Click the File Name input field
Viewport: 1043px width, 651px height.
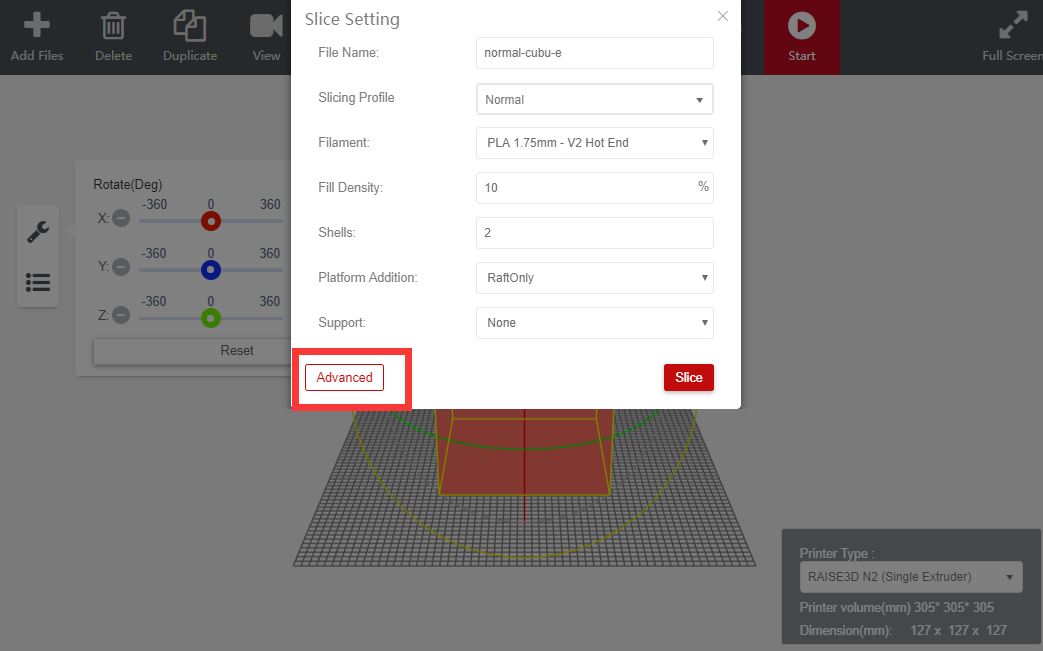point(595,53)
